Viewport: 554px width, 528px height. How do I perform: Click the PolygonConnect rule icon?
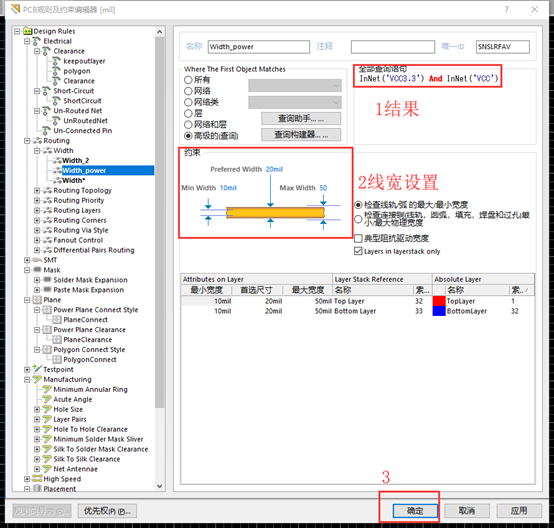tap(57, 359)
